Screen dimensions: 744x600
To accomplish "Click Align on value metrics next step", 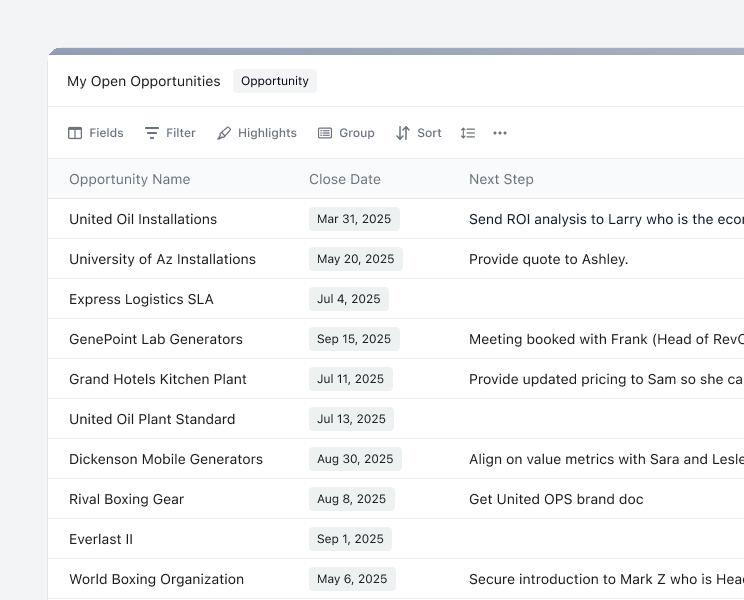I will (x=606, y=459).
